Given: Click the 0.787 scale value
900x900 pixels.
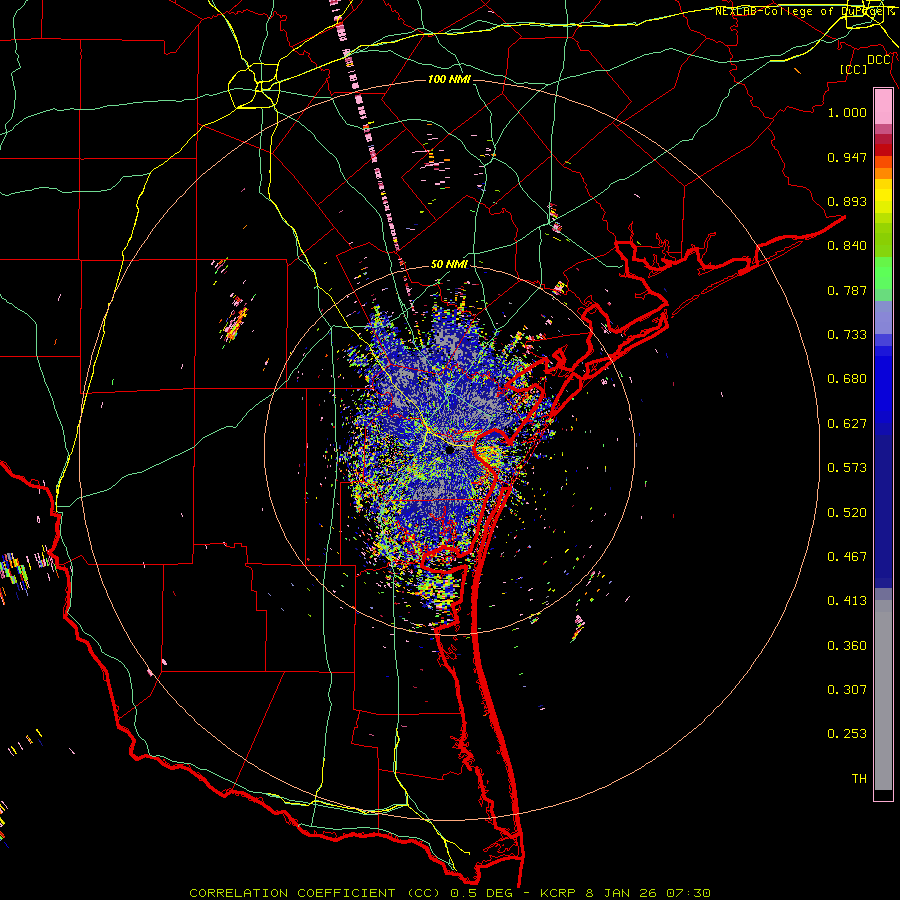Looking at the screenshot, I should pyautogui.click(x=847, y=290).
